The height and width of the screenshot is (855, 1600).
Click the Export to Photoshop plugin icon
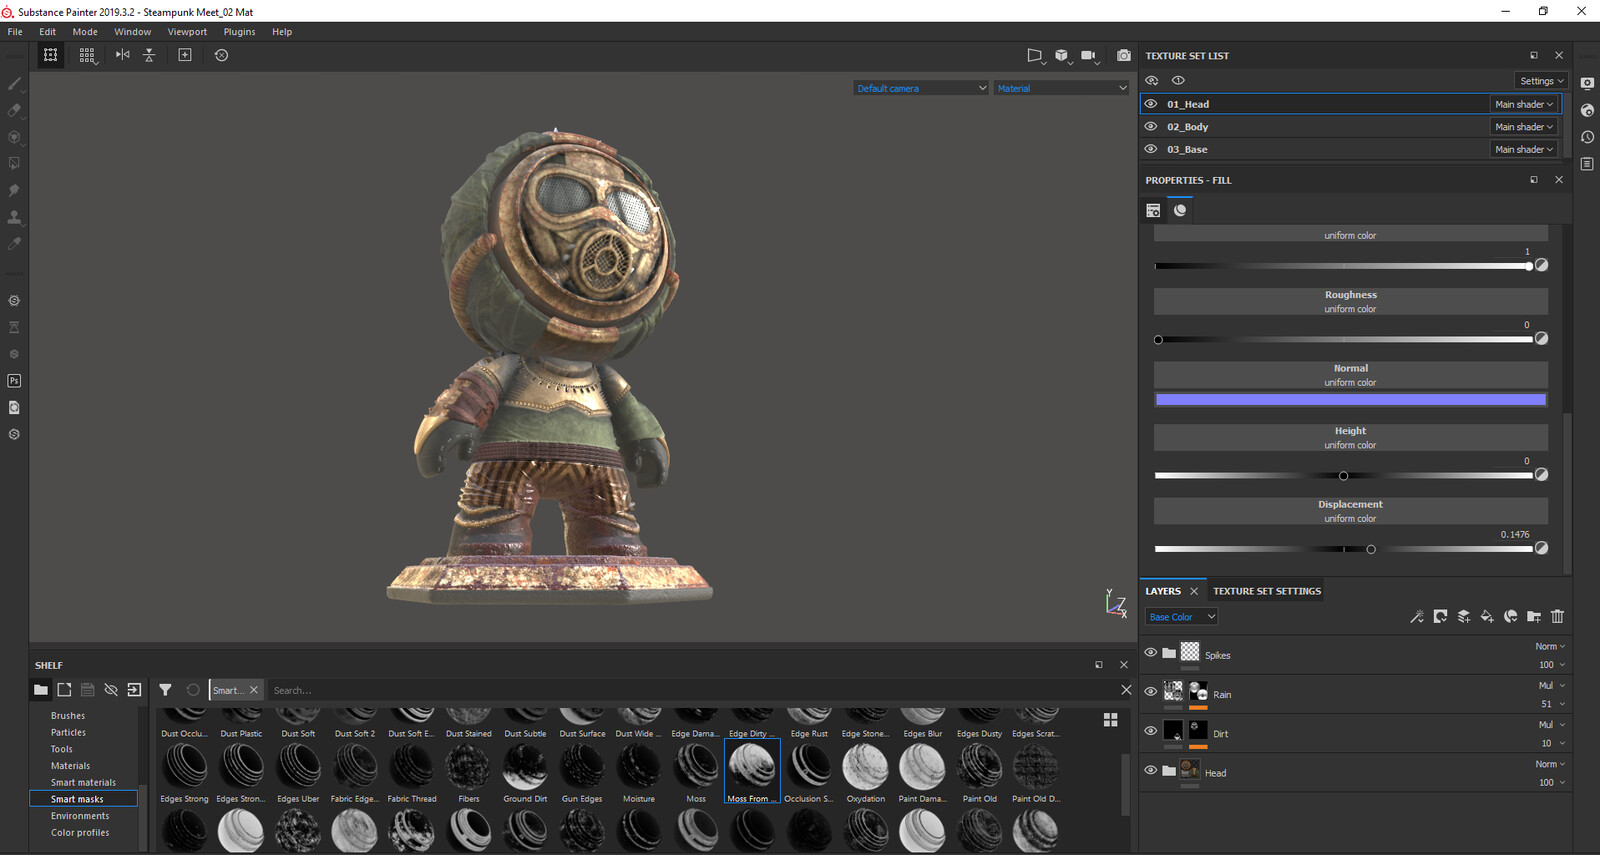[14, 381]
